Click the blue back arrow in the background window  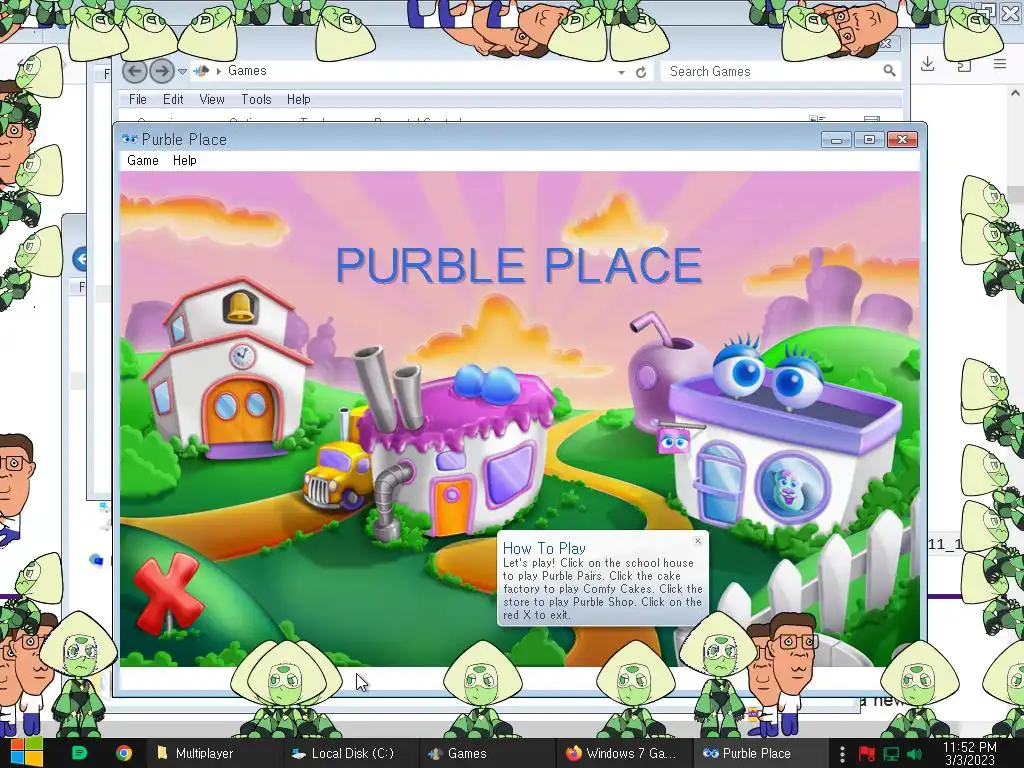80,259
